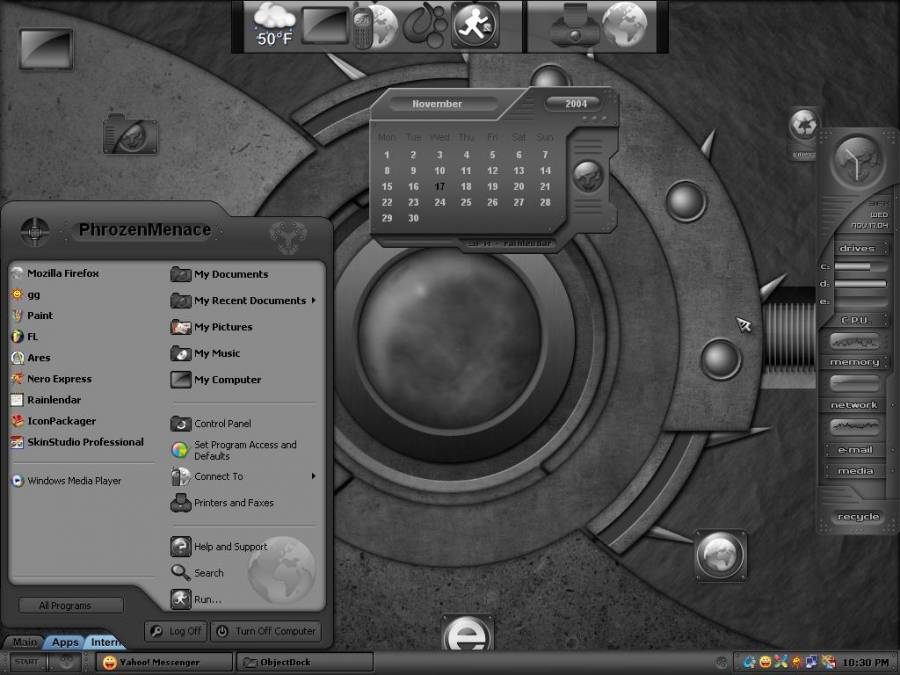Screen dimensions: 900x675
Task: Open the e-mail button in the sidebar
Action: (855, 450)
